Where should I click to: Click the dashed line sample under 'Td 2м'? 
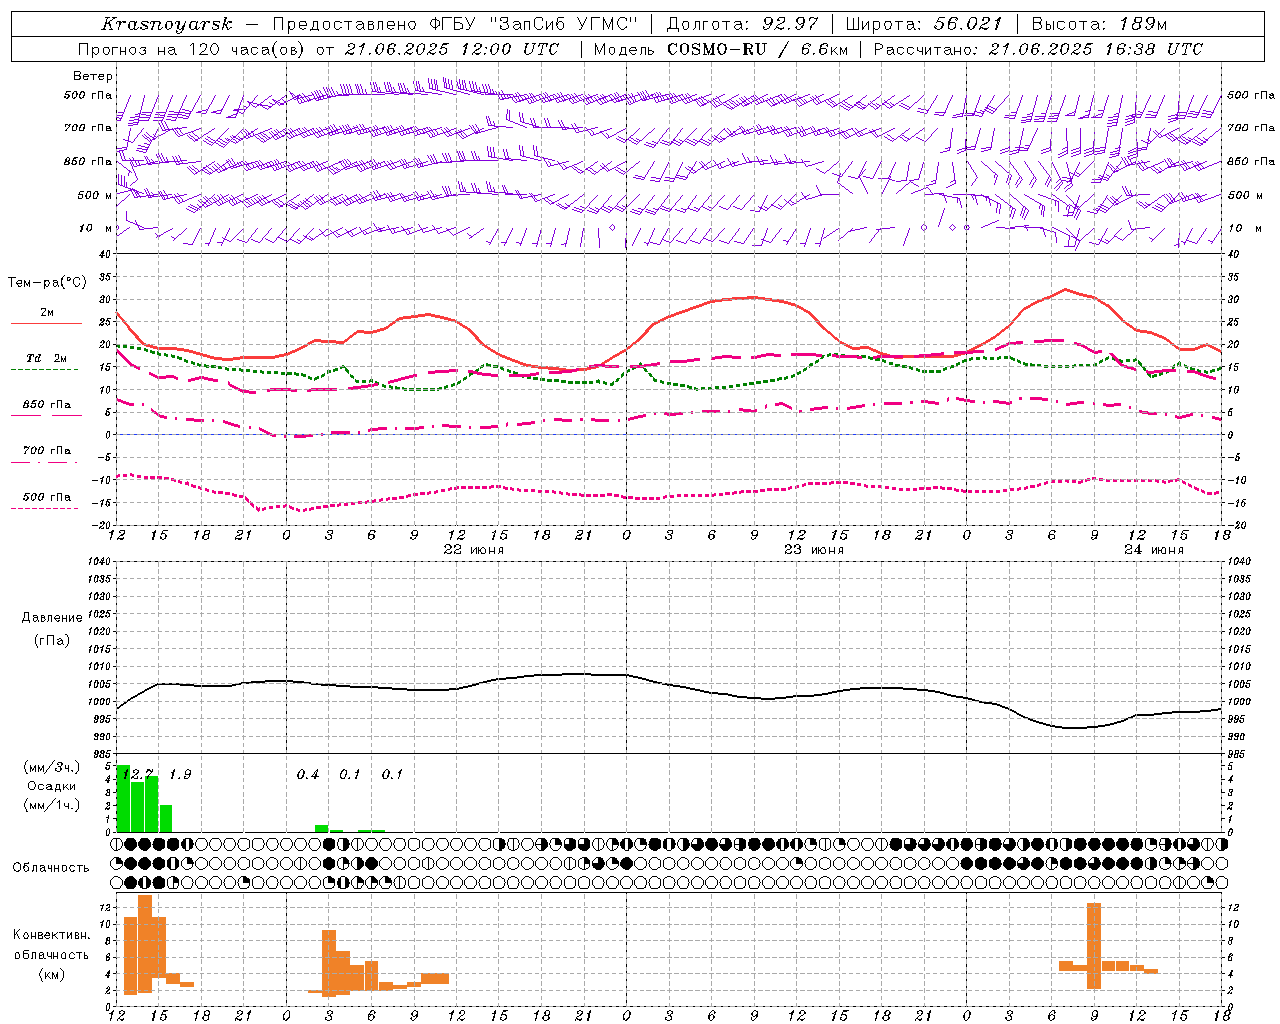(45, 370)
